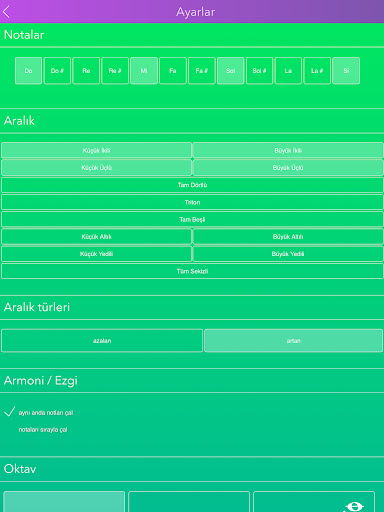
Task: Toggle the Sol note button
Action: 231,71
